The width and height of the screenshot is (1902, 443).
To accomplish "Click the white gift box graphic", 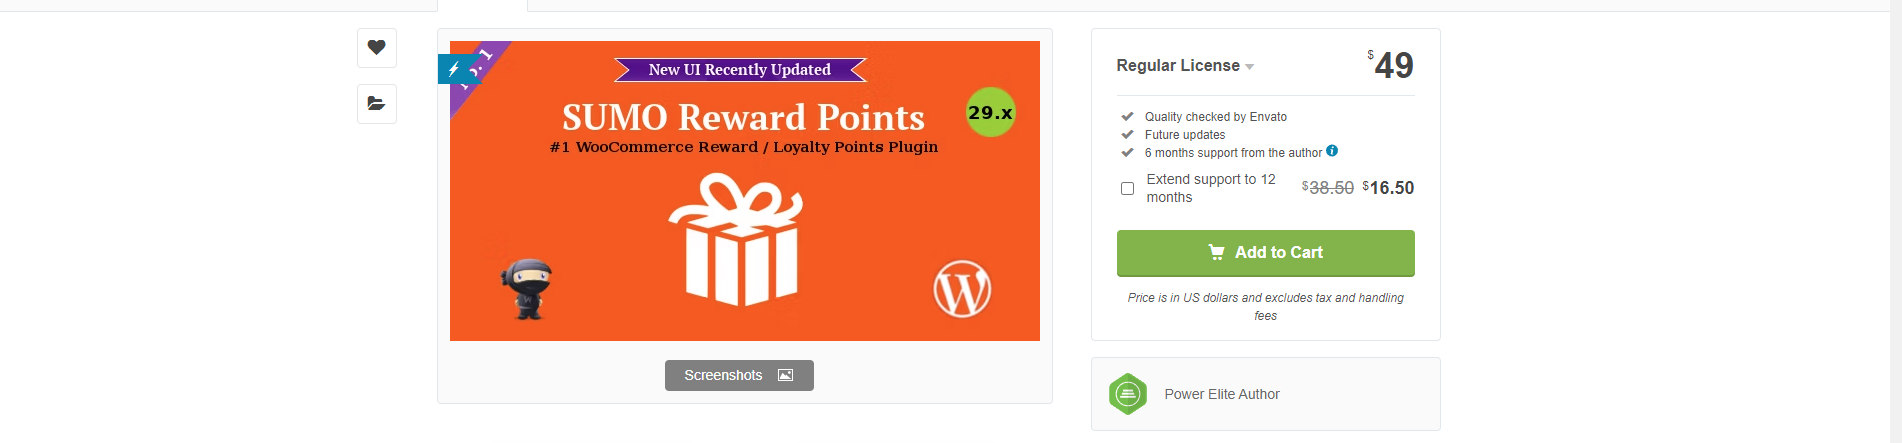I will tap(738, 240).
